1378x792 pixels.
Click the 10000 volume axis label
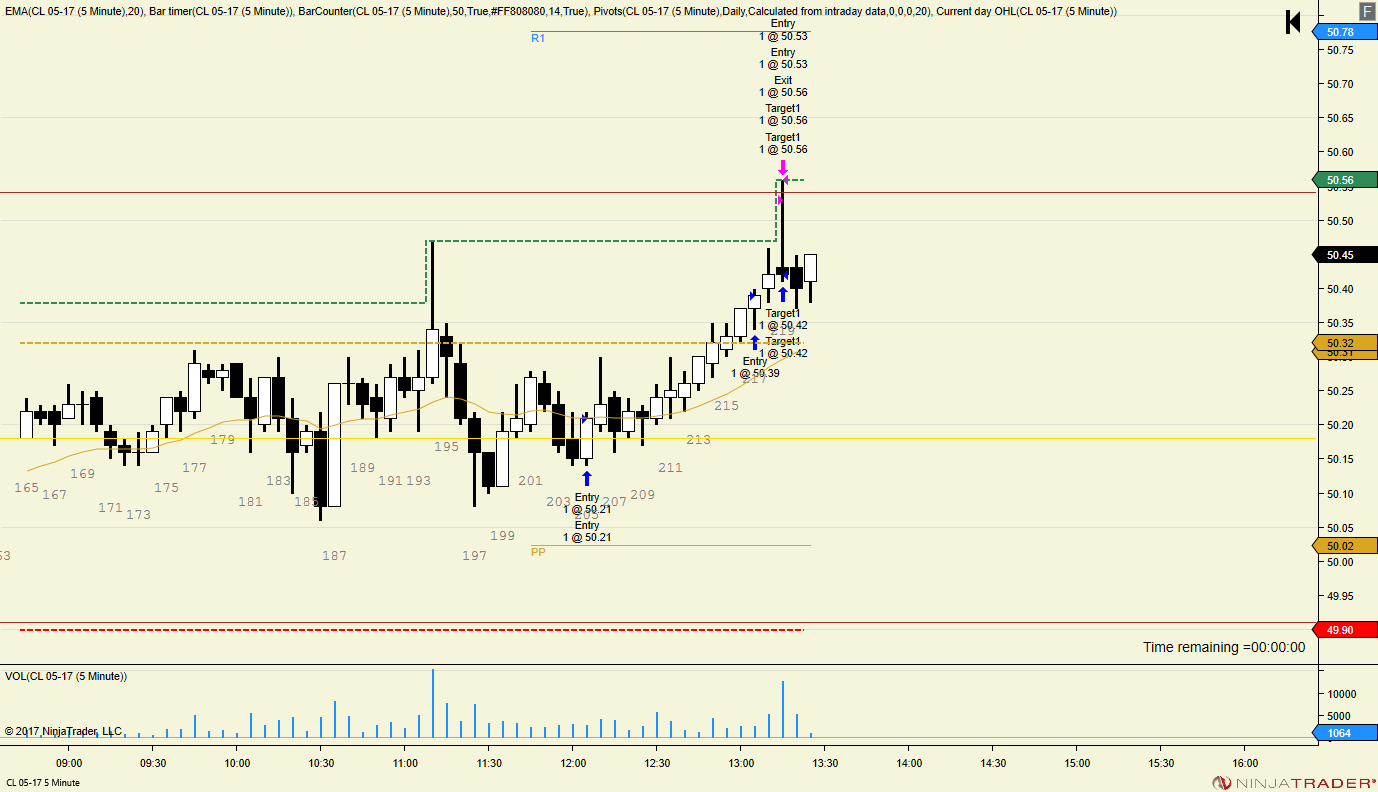point(1341,694)
